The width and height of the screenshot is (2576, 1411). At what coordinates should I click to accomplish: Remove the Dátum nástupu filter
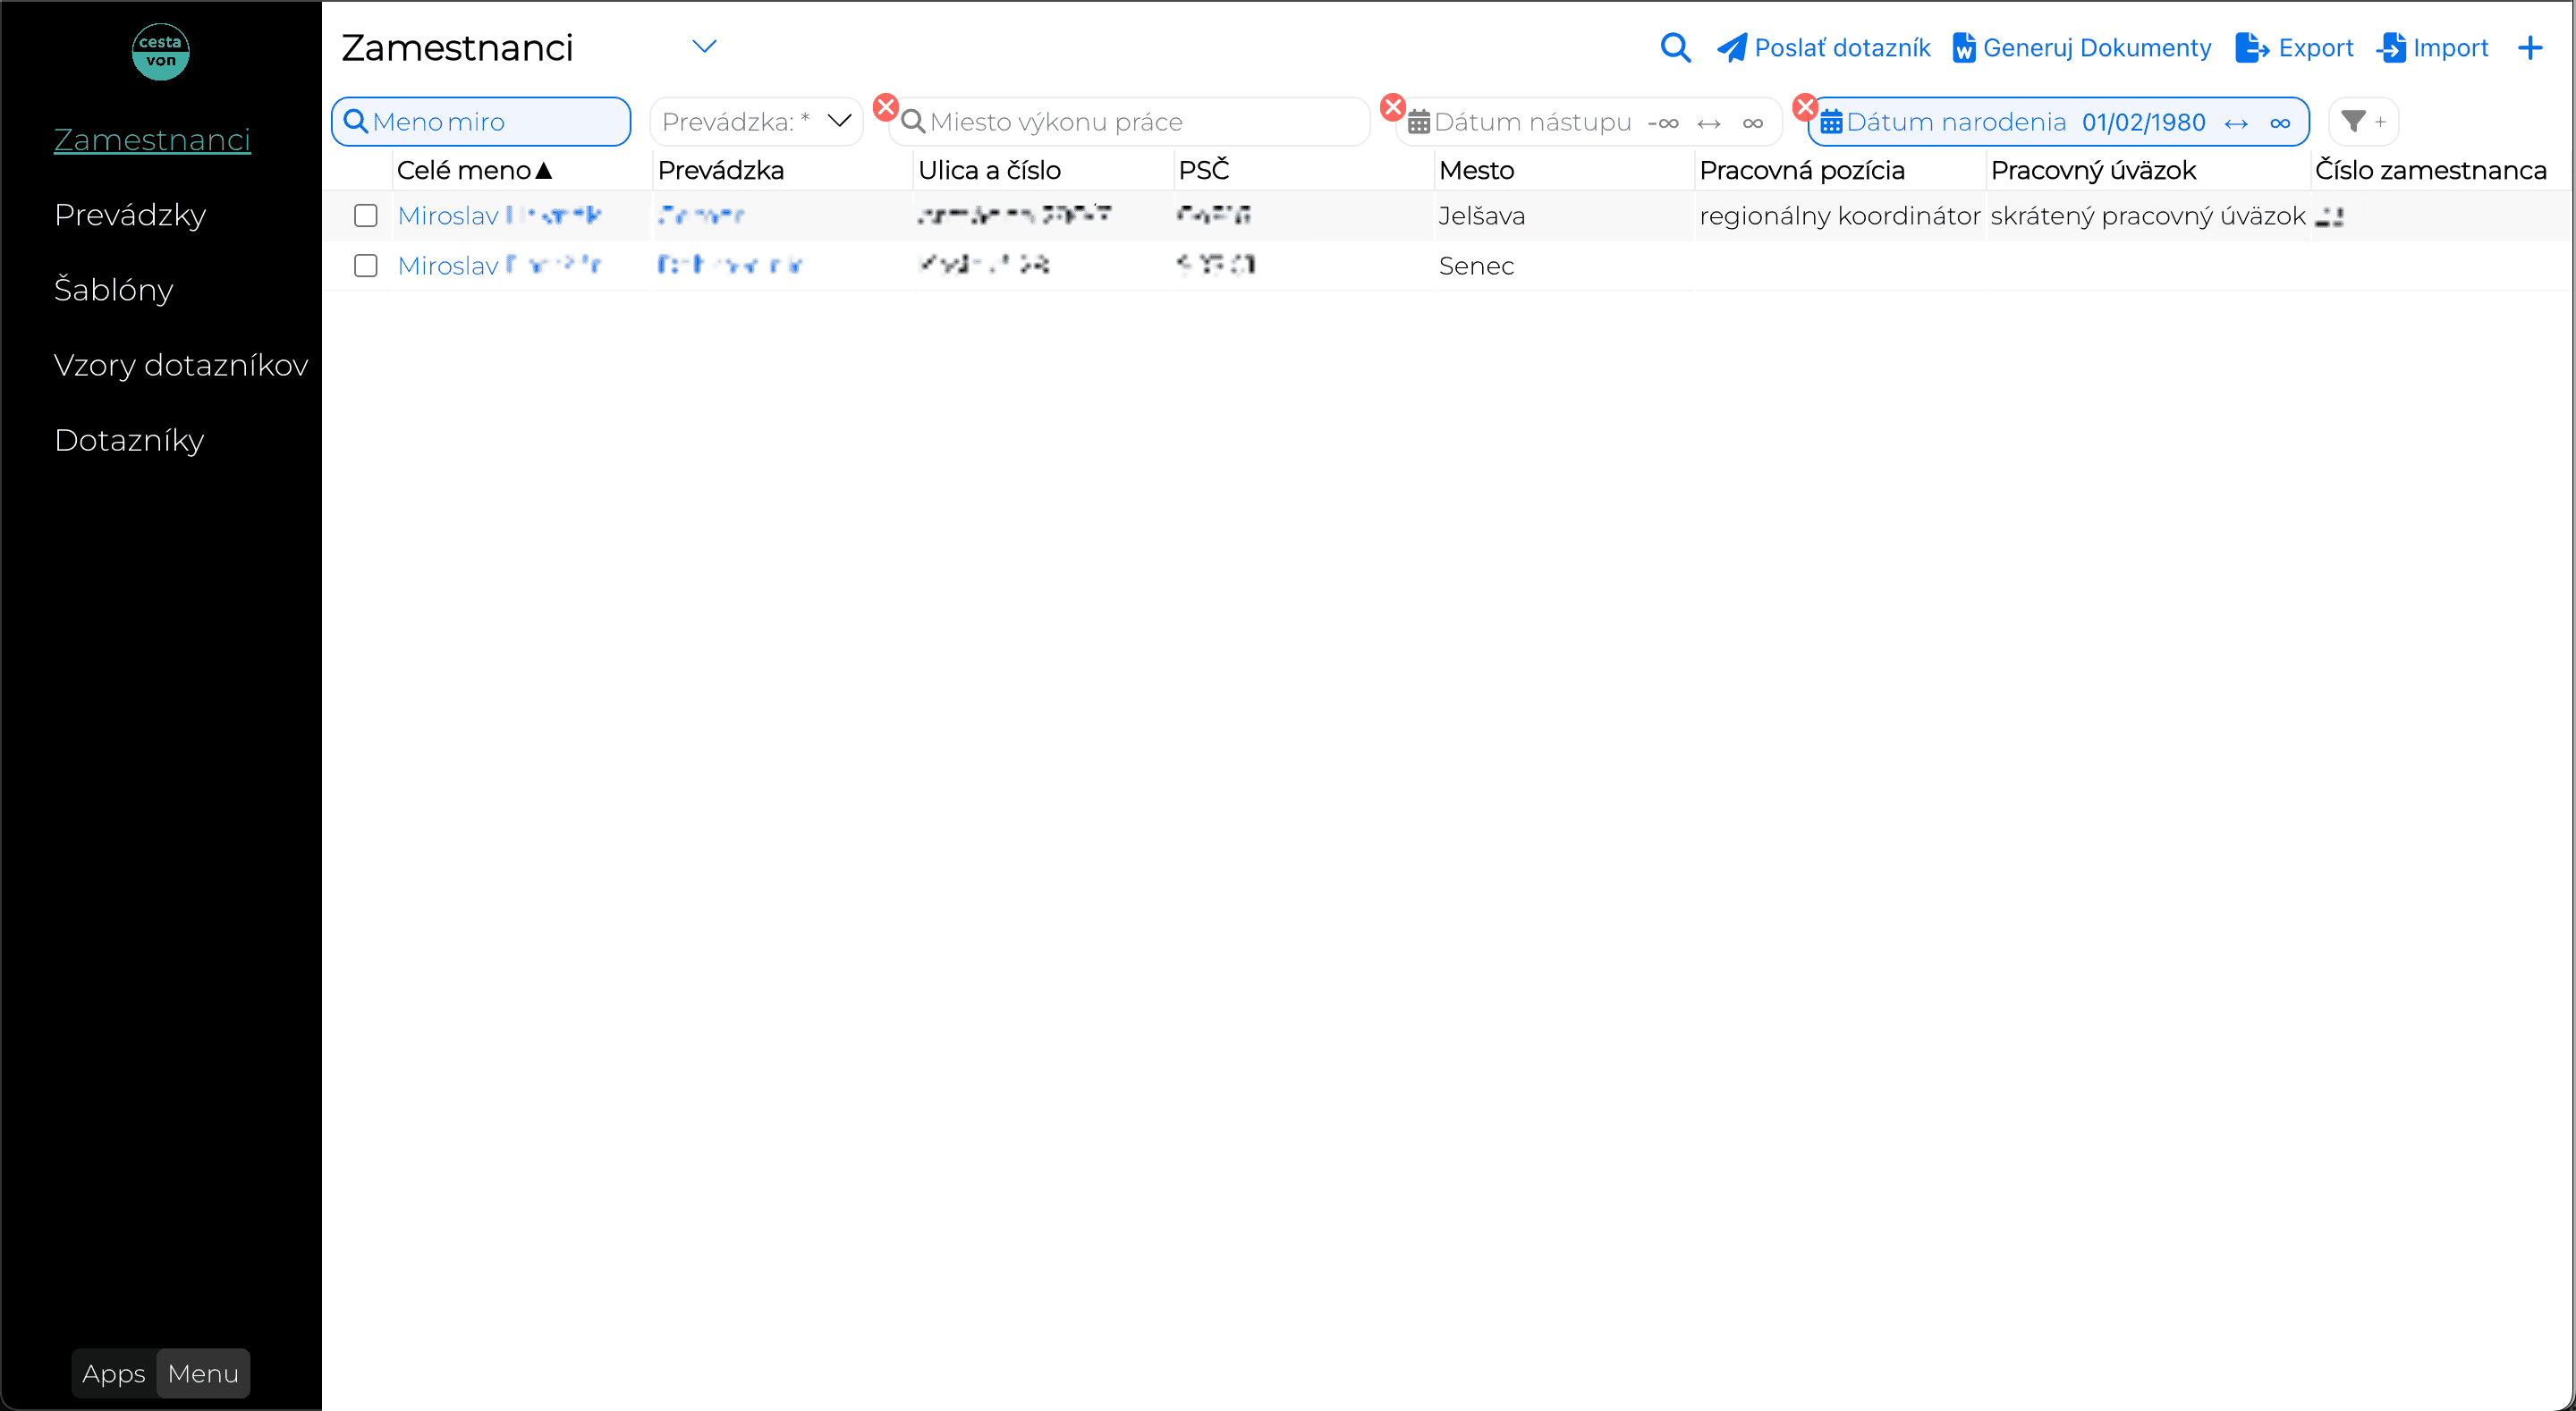pyautogui.click(x=1392, y=106)
